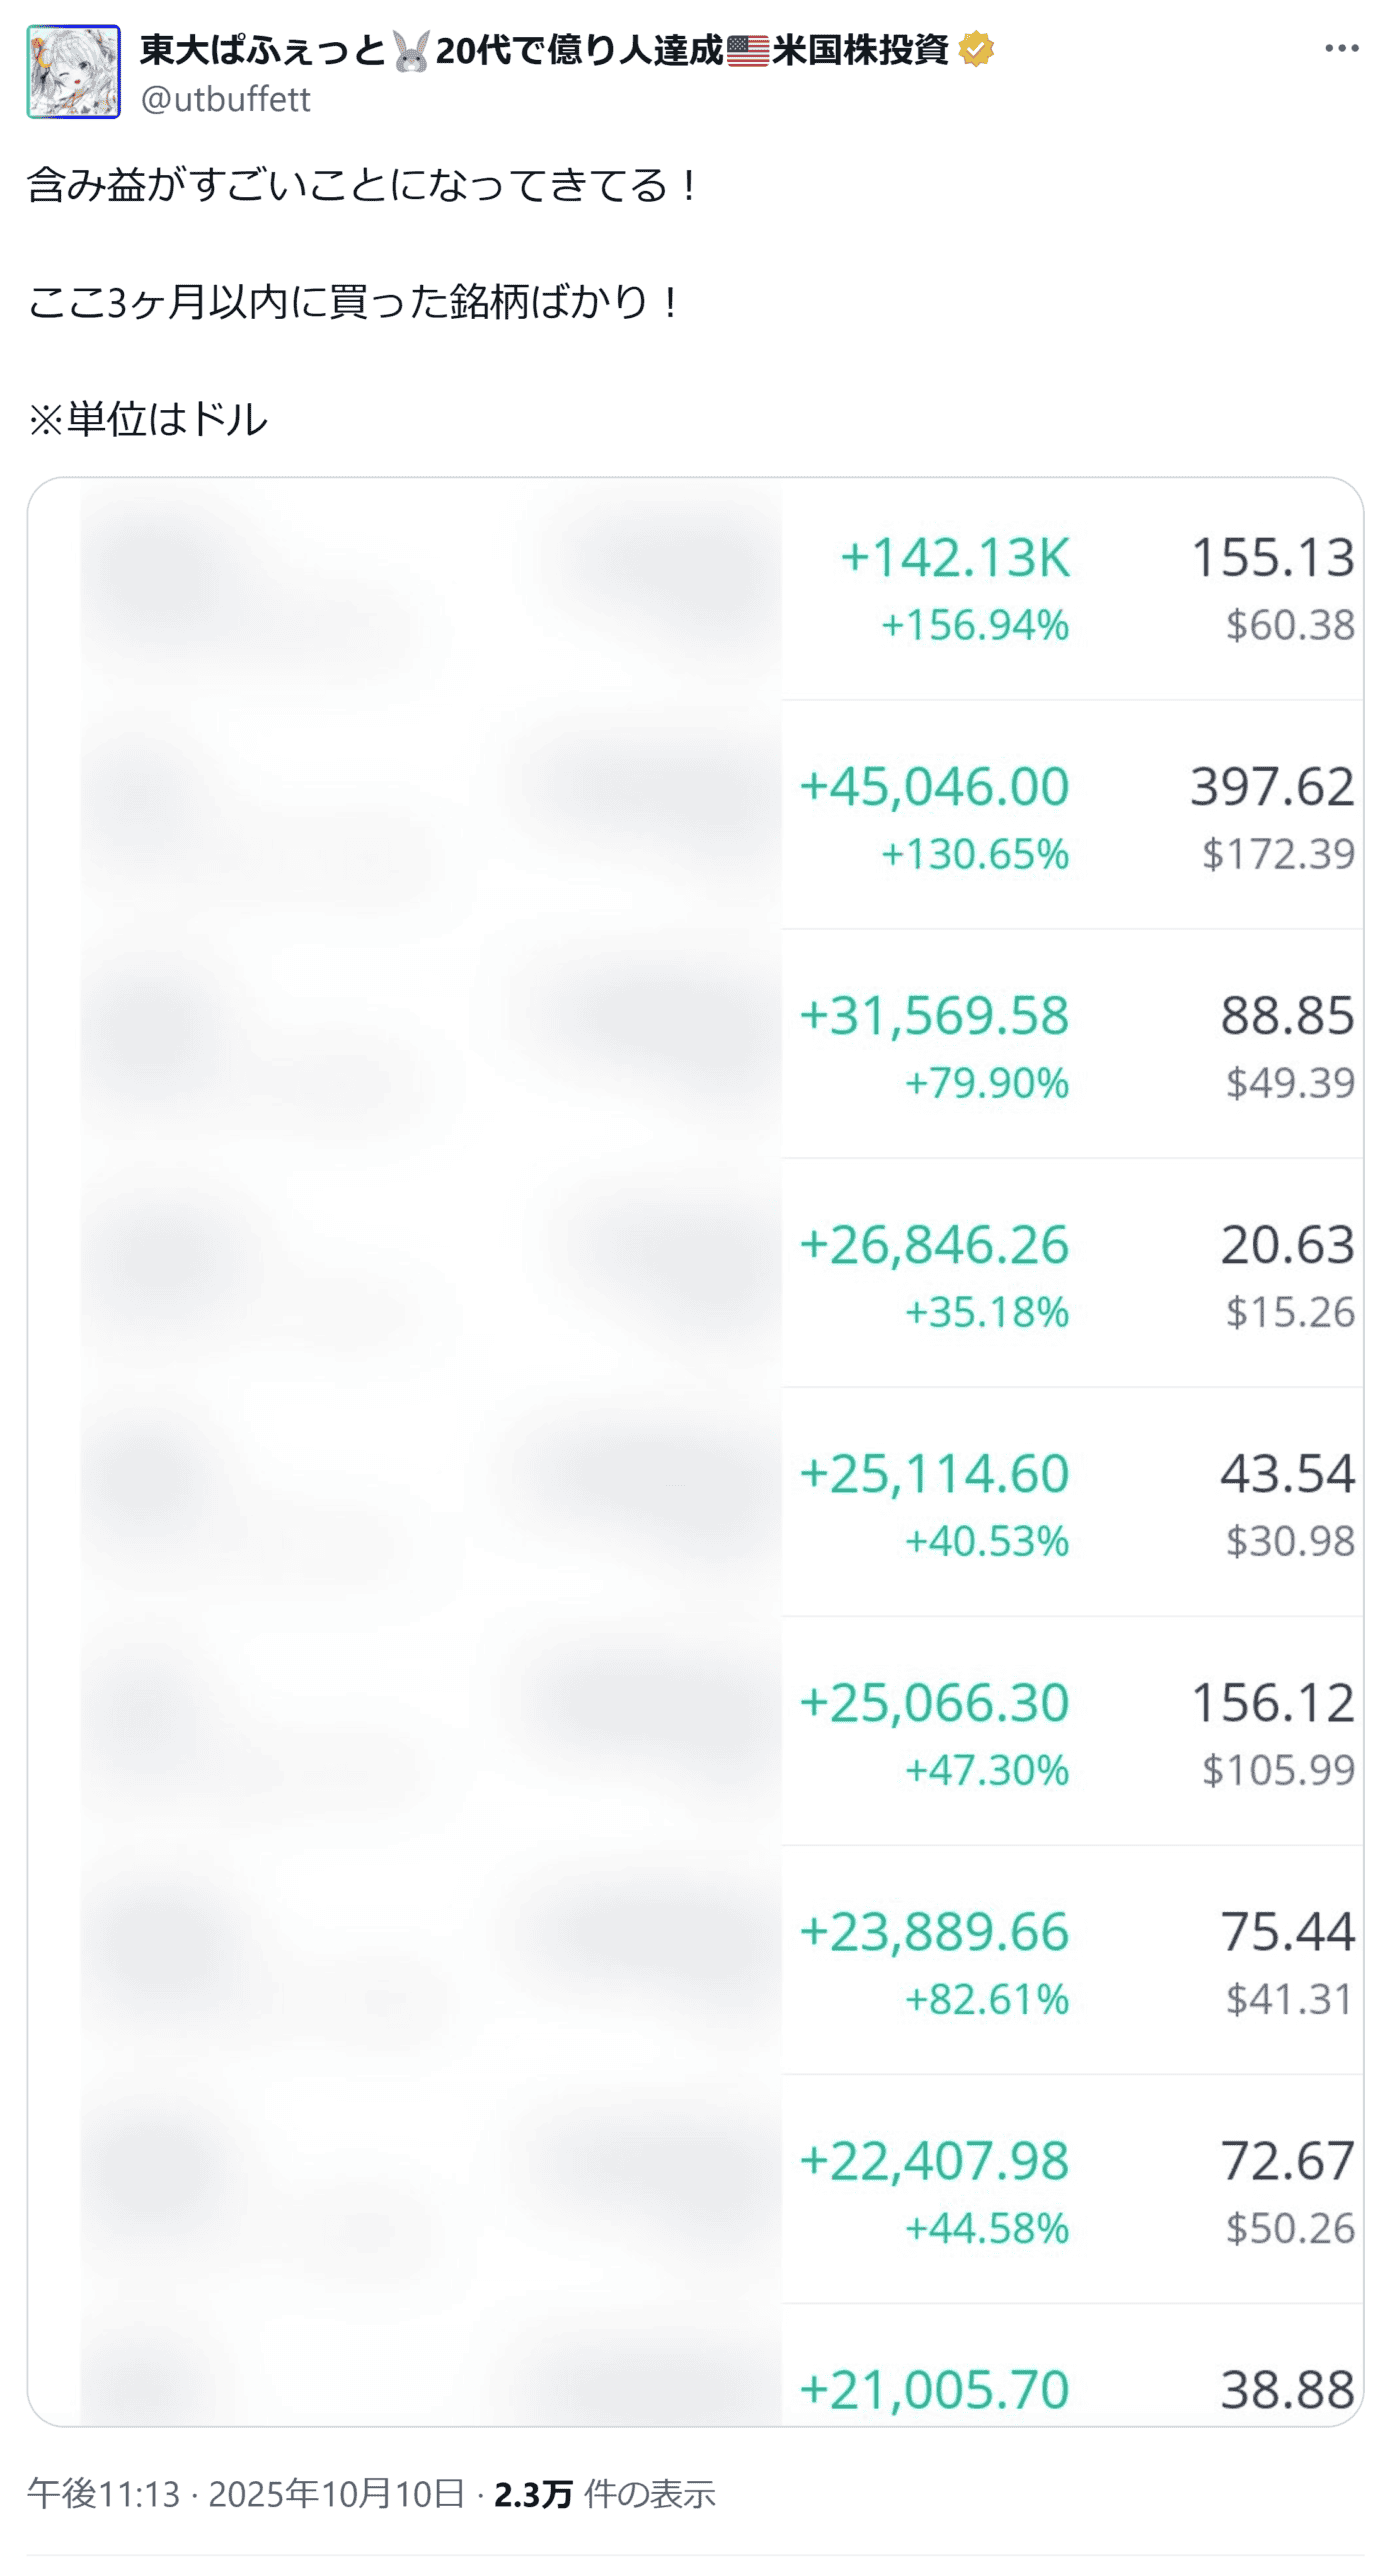The width and height of the screenshot is (1385, 2560).
Task: Click the 午後11:13 post timestamp
Action: 103,2493
